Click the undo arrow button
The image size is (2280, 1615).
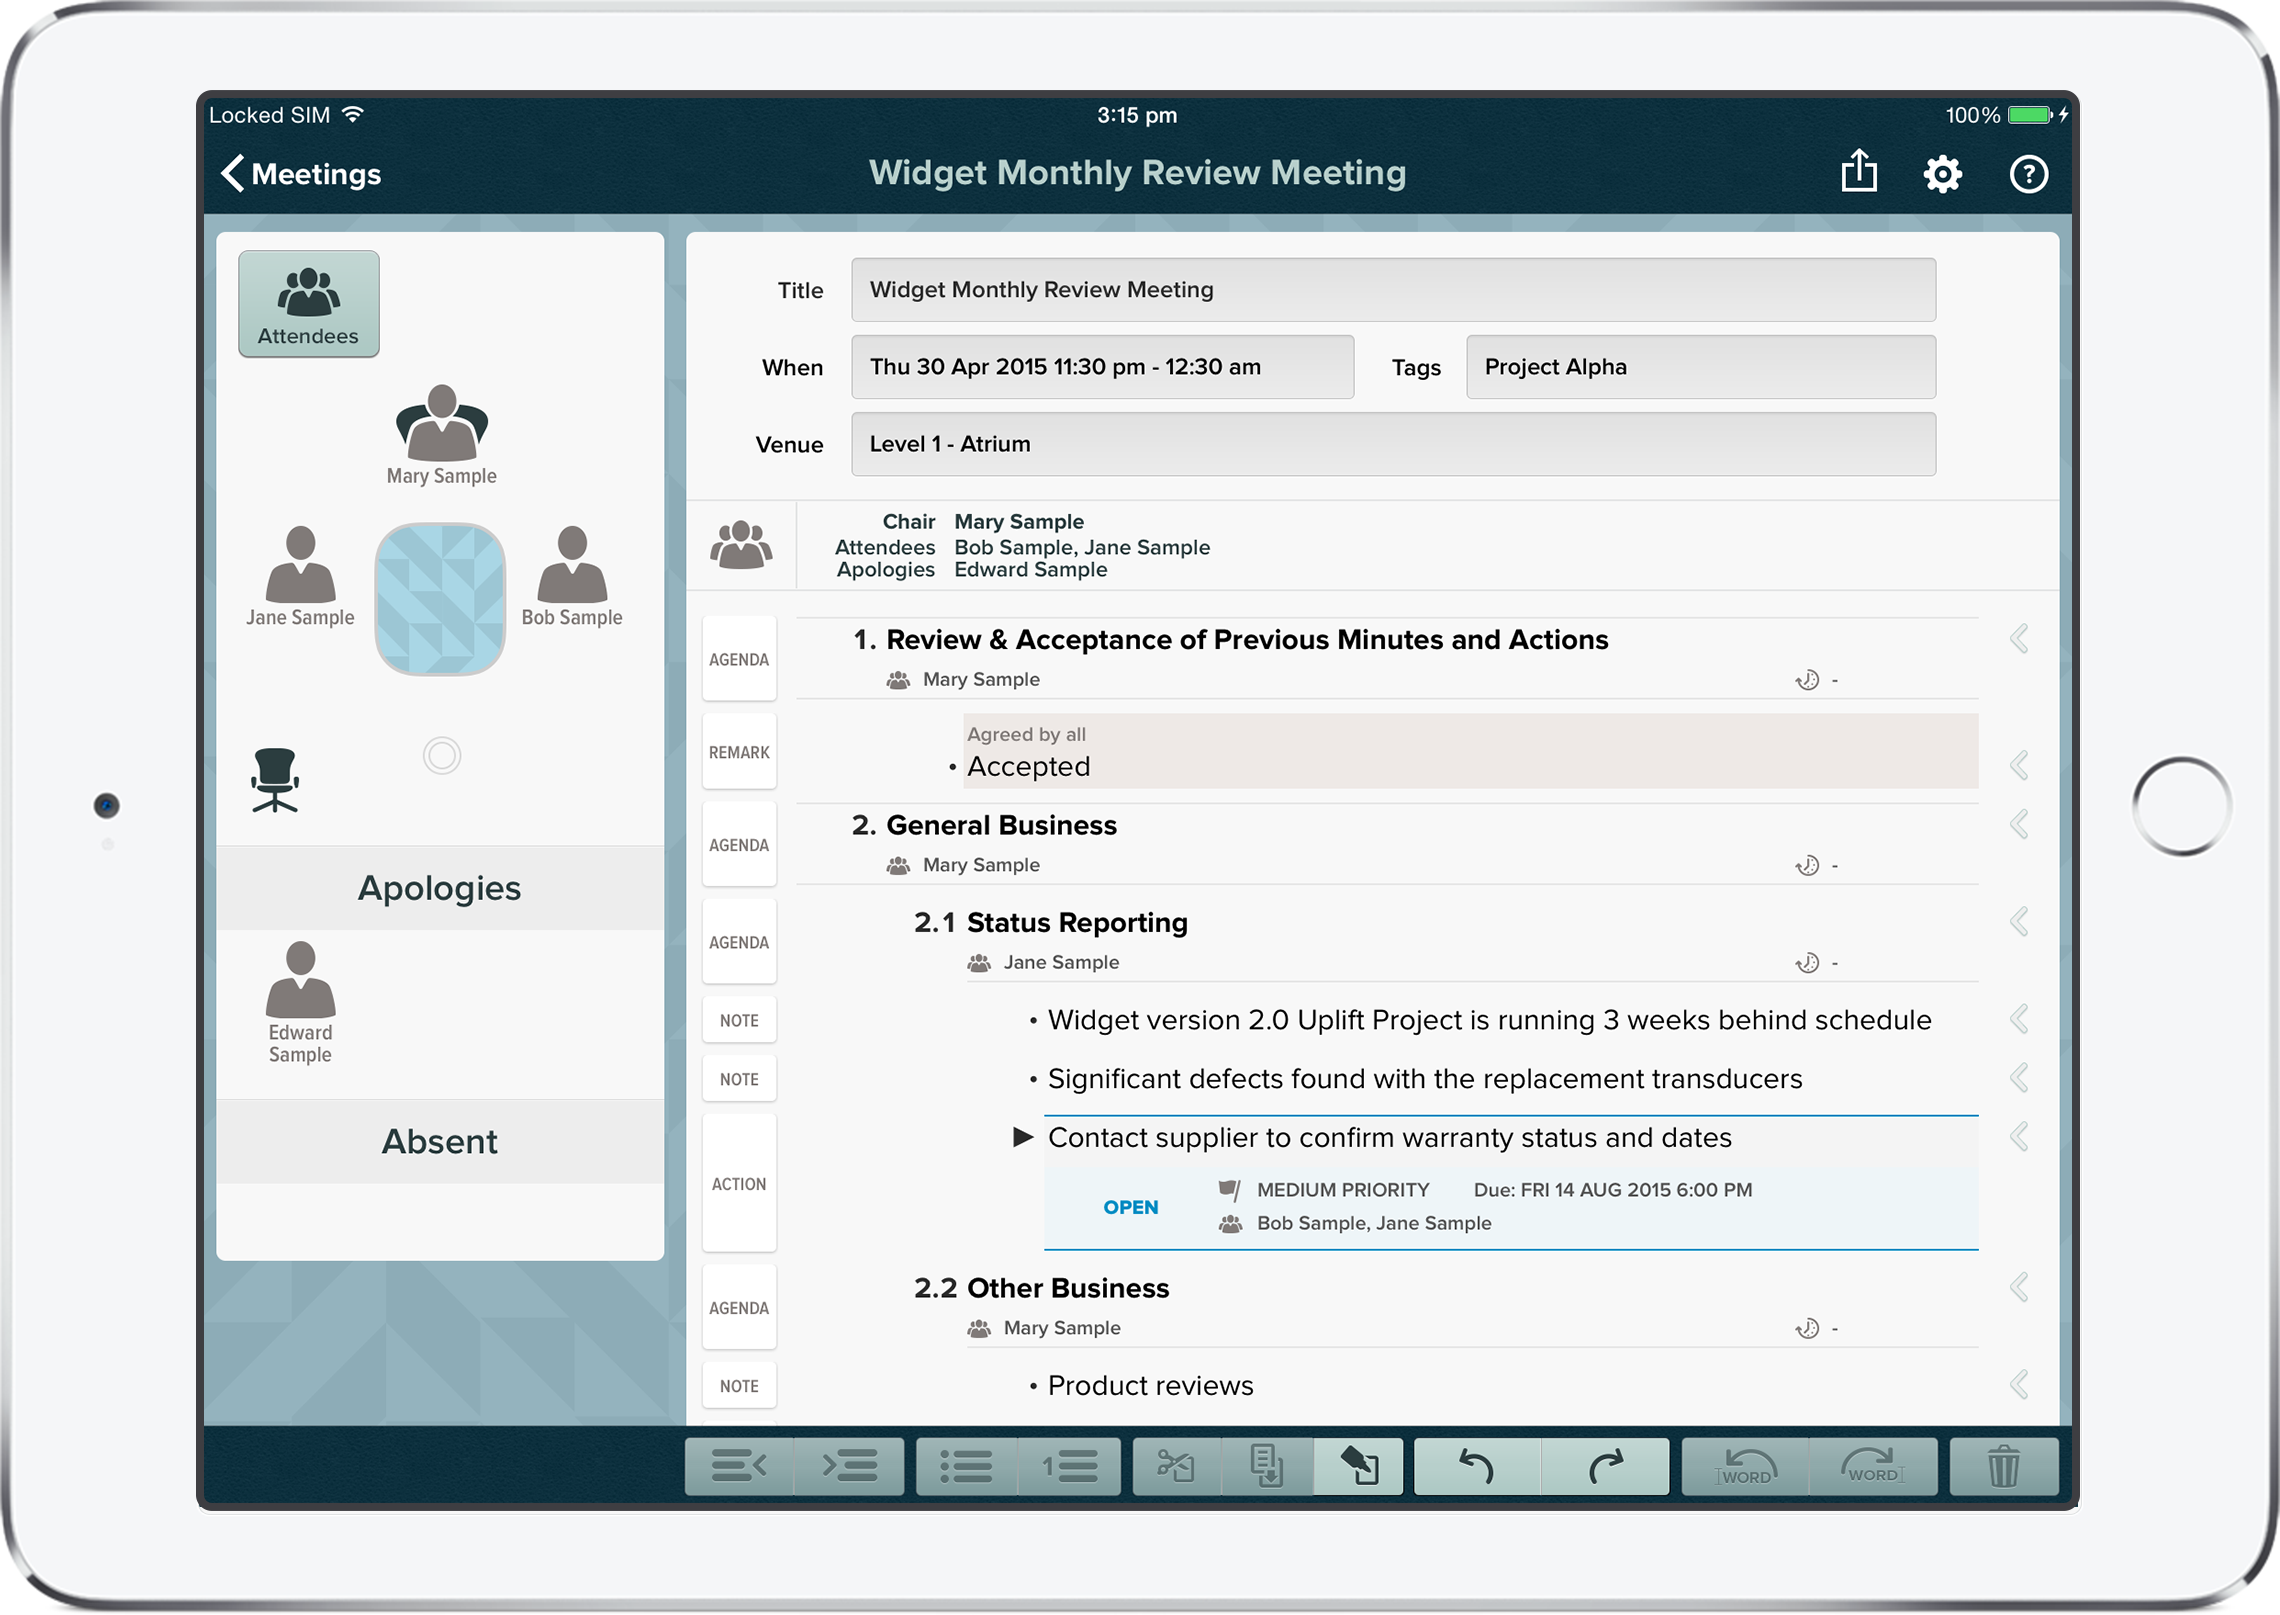(x=1477, y=1467)
